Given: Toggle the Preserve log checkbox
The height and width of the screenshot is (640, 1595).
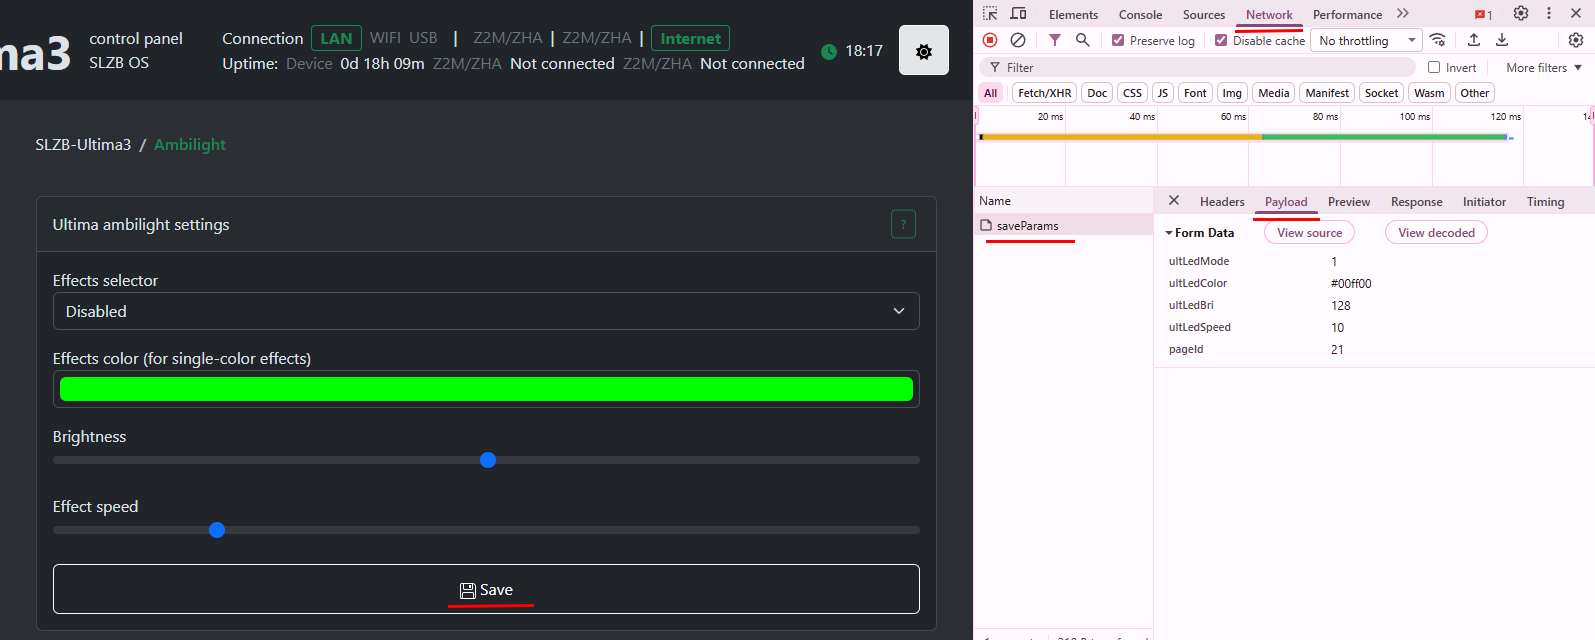Looking at the screenshot, I should pos(1118,41).
